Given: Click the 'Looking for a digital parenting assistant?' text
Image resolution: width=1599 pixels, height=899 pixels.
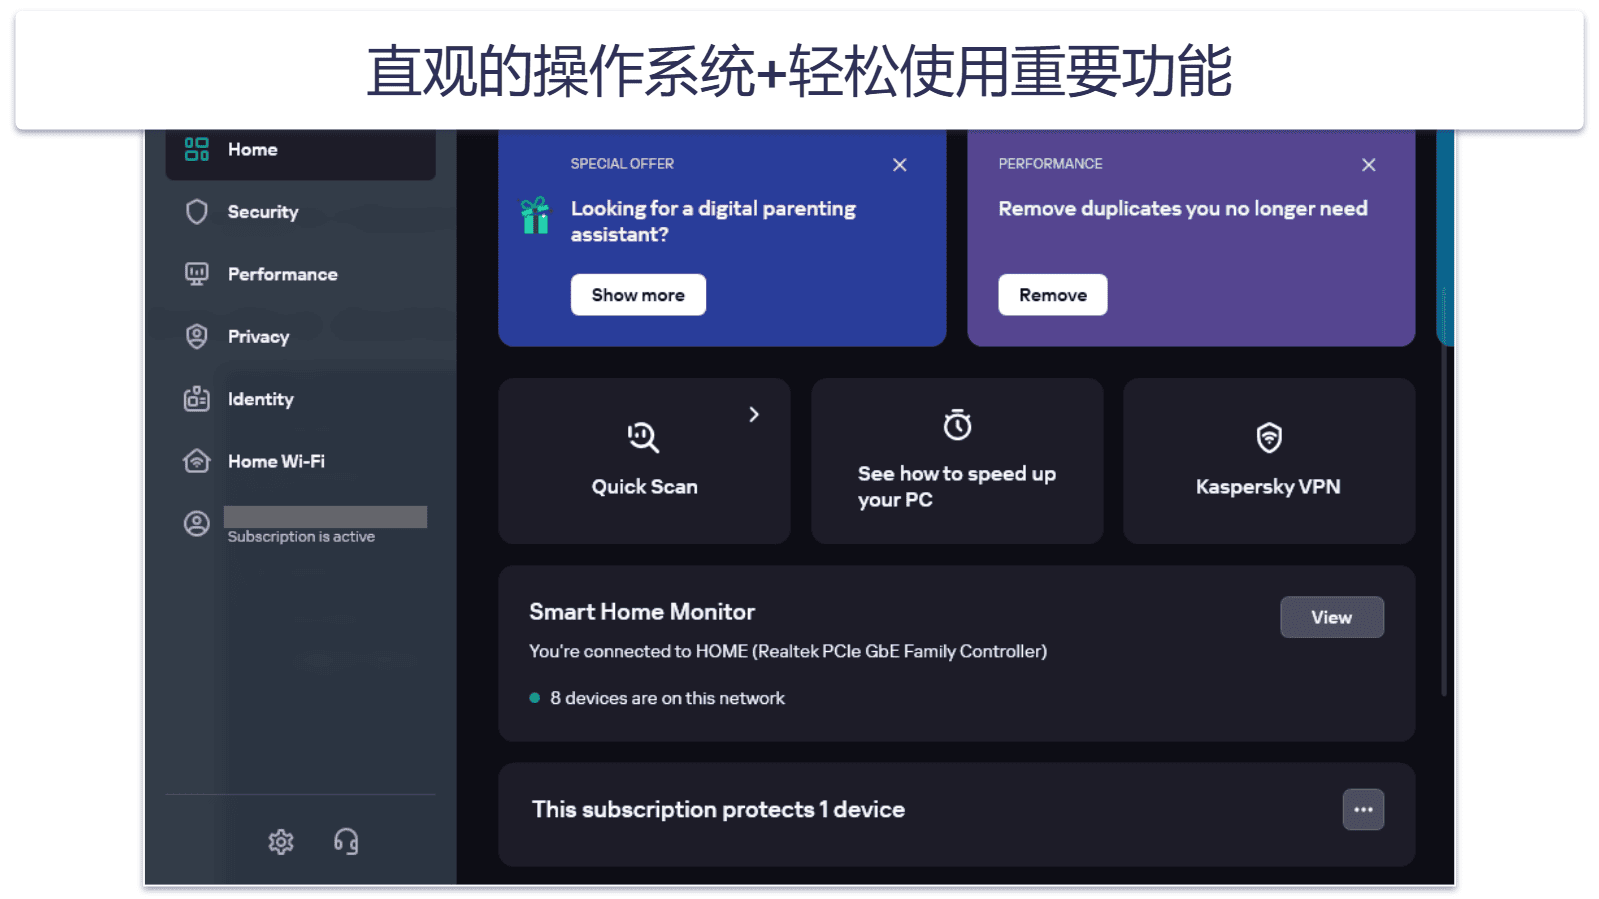Looking at the screenshot, I should tap(713, 221).
